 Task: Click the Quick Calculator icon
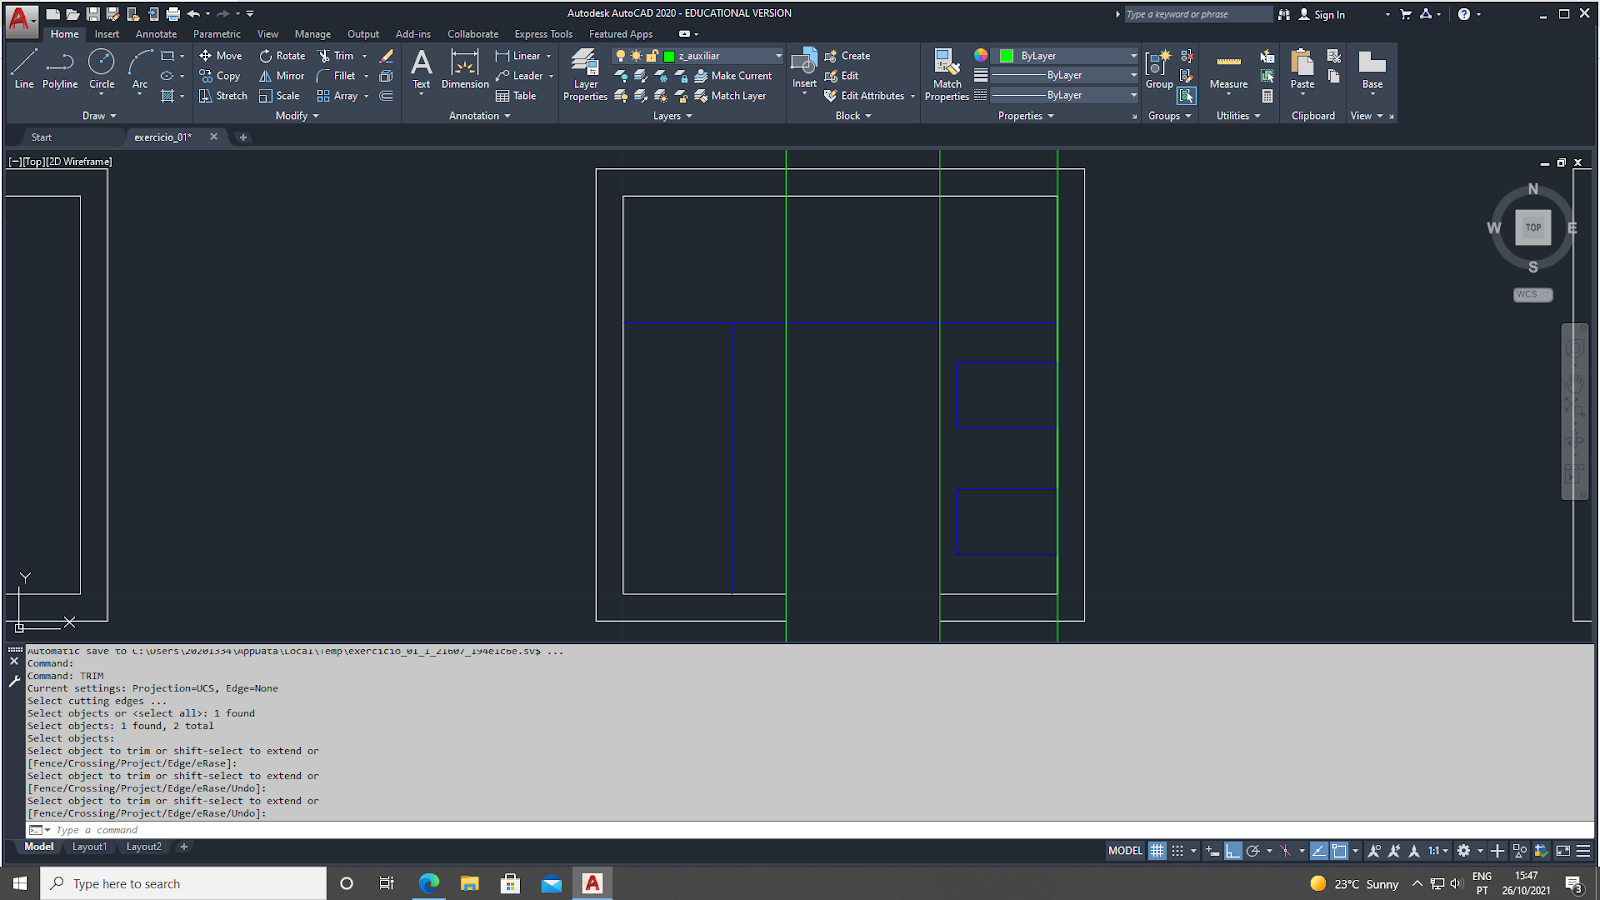coord(1267,96)
